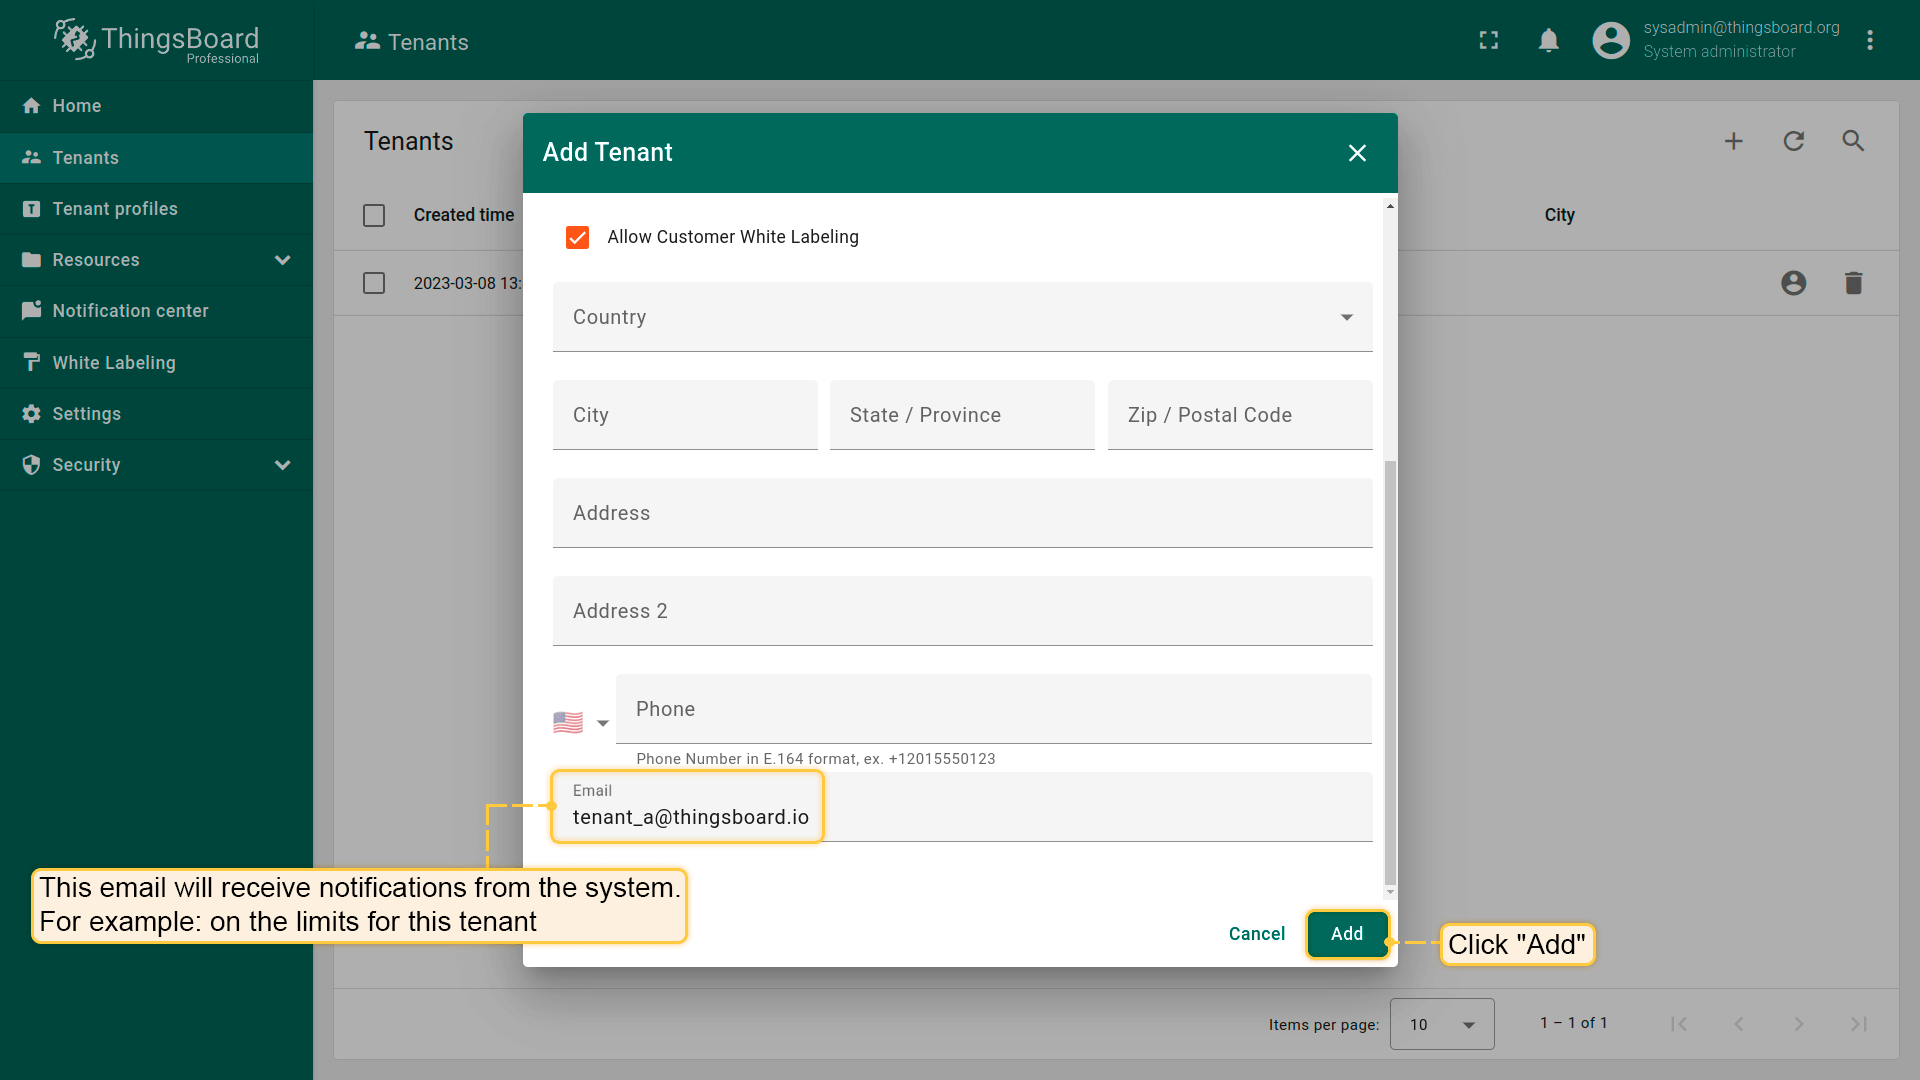Go to the Notification center

[x=130, y=311]
